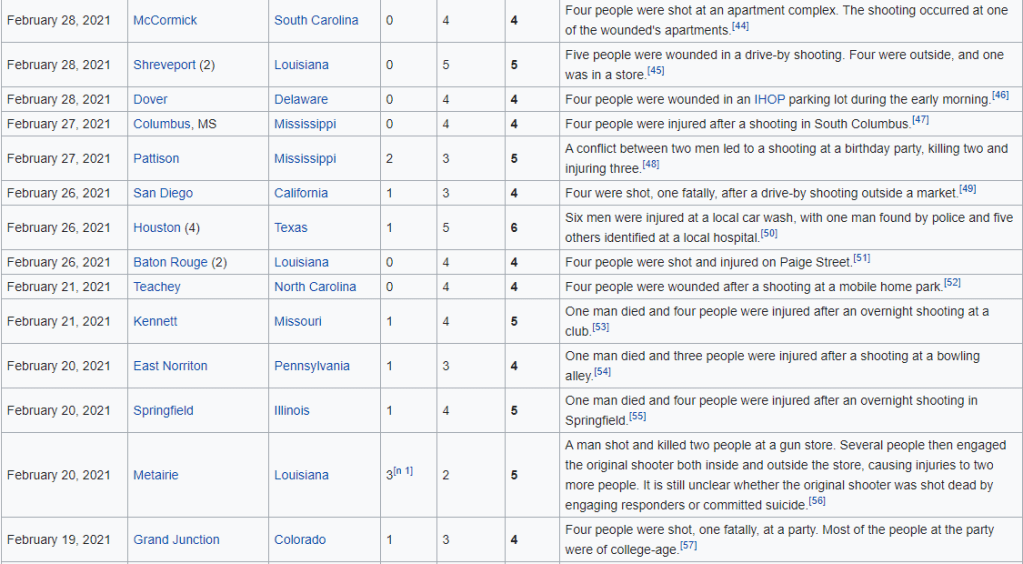Open the Pattison city link
This screenshot has width=1023, height=564.
point(157,158)
